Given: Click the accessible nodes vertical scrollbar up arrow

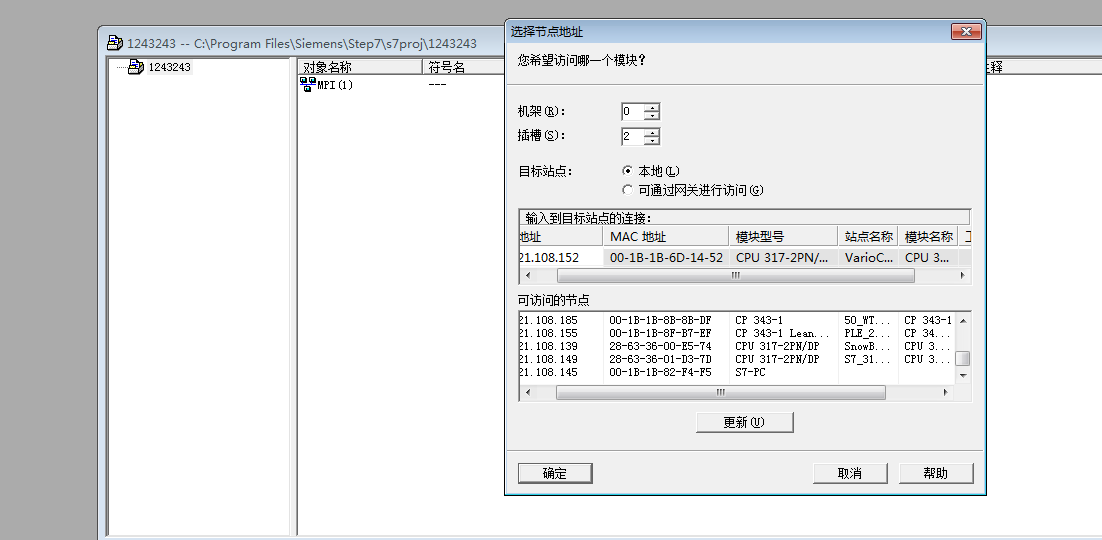Looking at the screenshot, I should 963,321.
